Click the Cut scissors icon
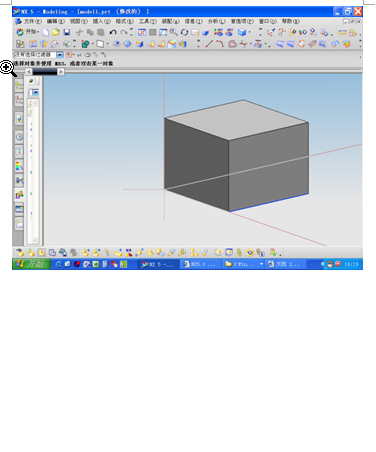 [x=79, y=32]
